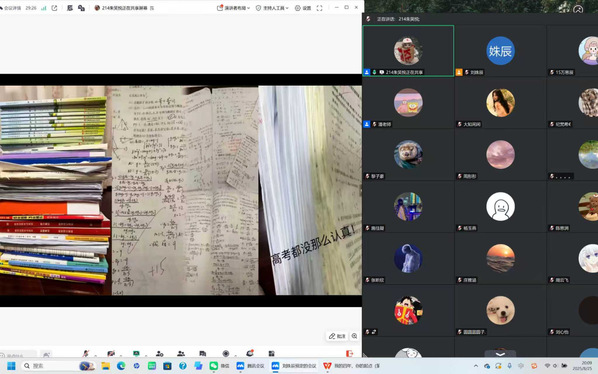
Task: Click the meeting details label at top left
Action: (x=11, y=8)
